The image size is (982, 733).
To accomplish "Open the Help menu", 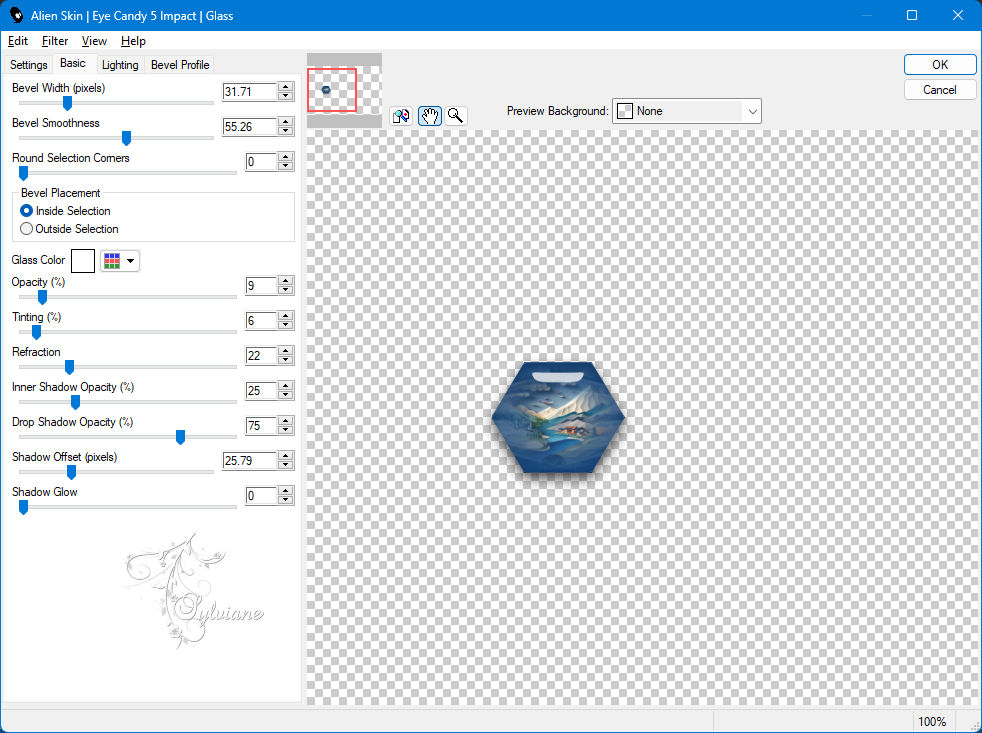I will pos(133,41).
